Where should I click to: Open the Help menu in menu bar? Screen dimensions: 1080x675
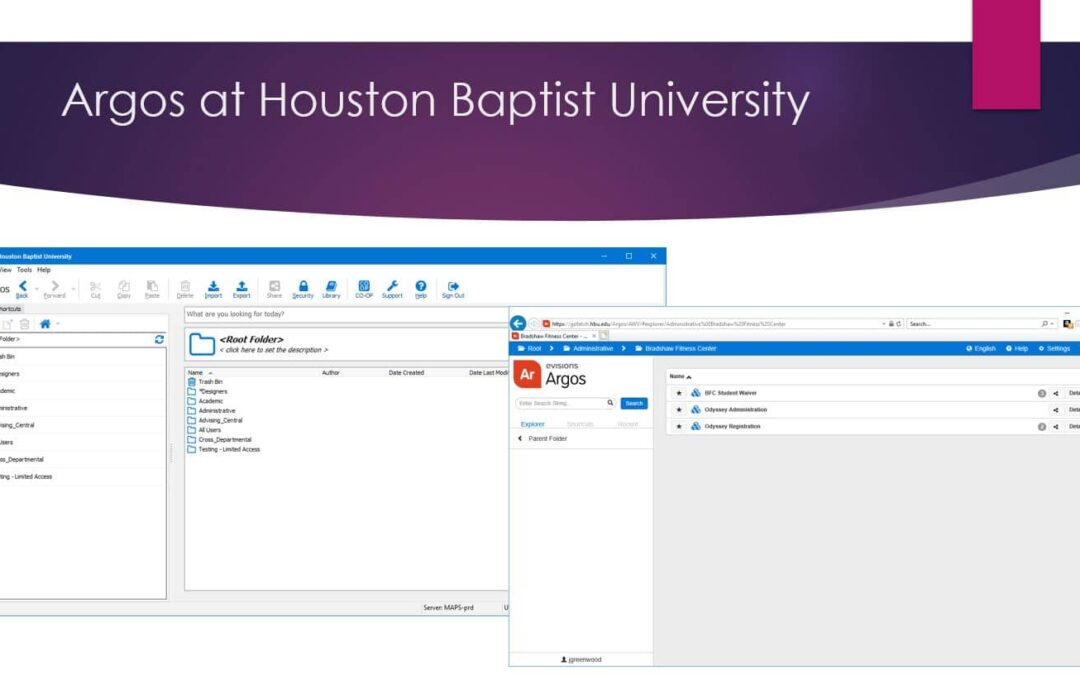(x=44, y=270)
